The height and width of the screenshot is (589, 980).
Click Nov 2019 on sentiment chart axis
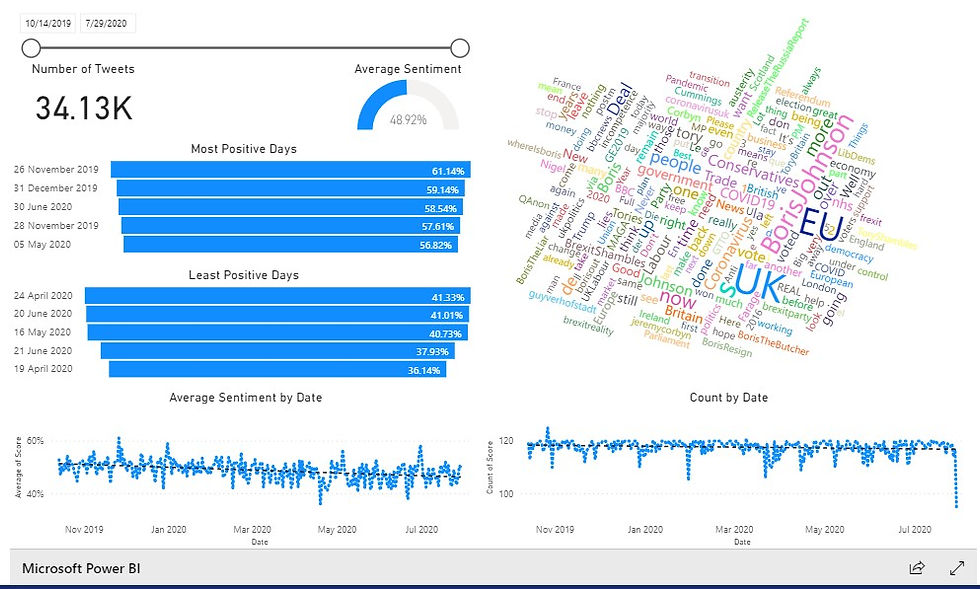pos(84,530)
